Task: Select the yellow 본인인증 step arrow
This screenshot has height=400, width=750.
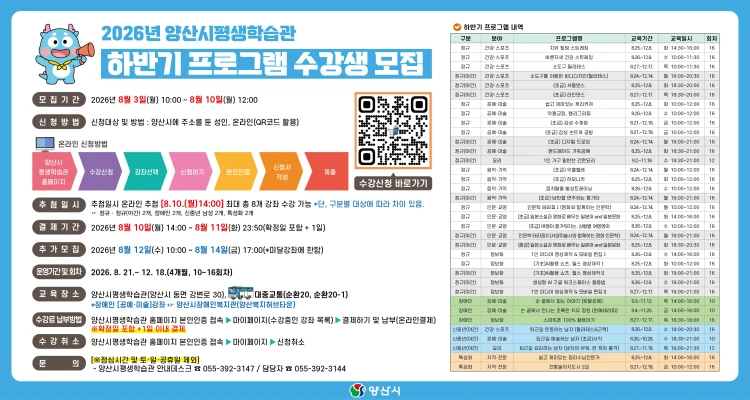Action: (x=236, y=171)
